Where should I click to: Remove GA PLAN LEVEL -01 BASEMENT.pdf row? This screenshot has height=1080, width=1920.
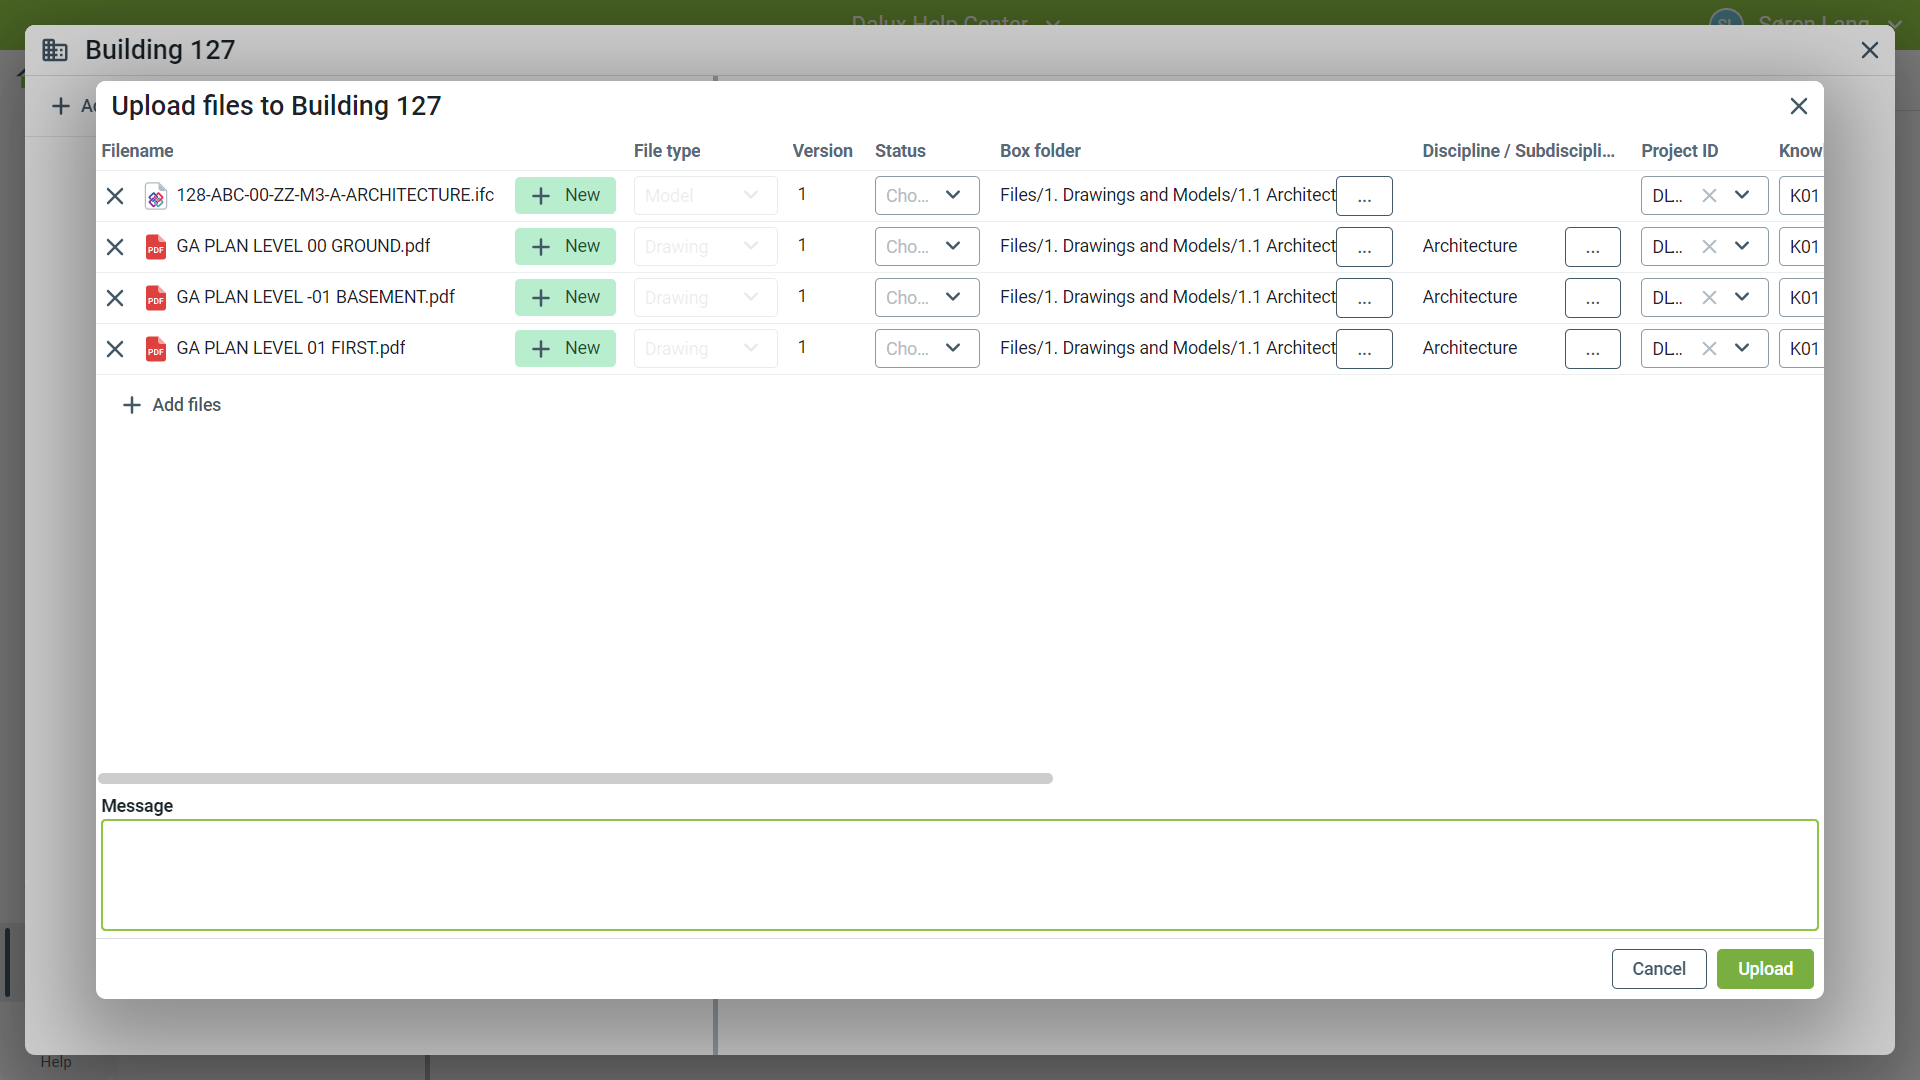click(115, 298)
